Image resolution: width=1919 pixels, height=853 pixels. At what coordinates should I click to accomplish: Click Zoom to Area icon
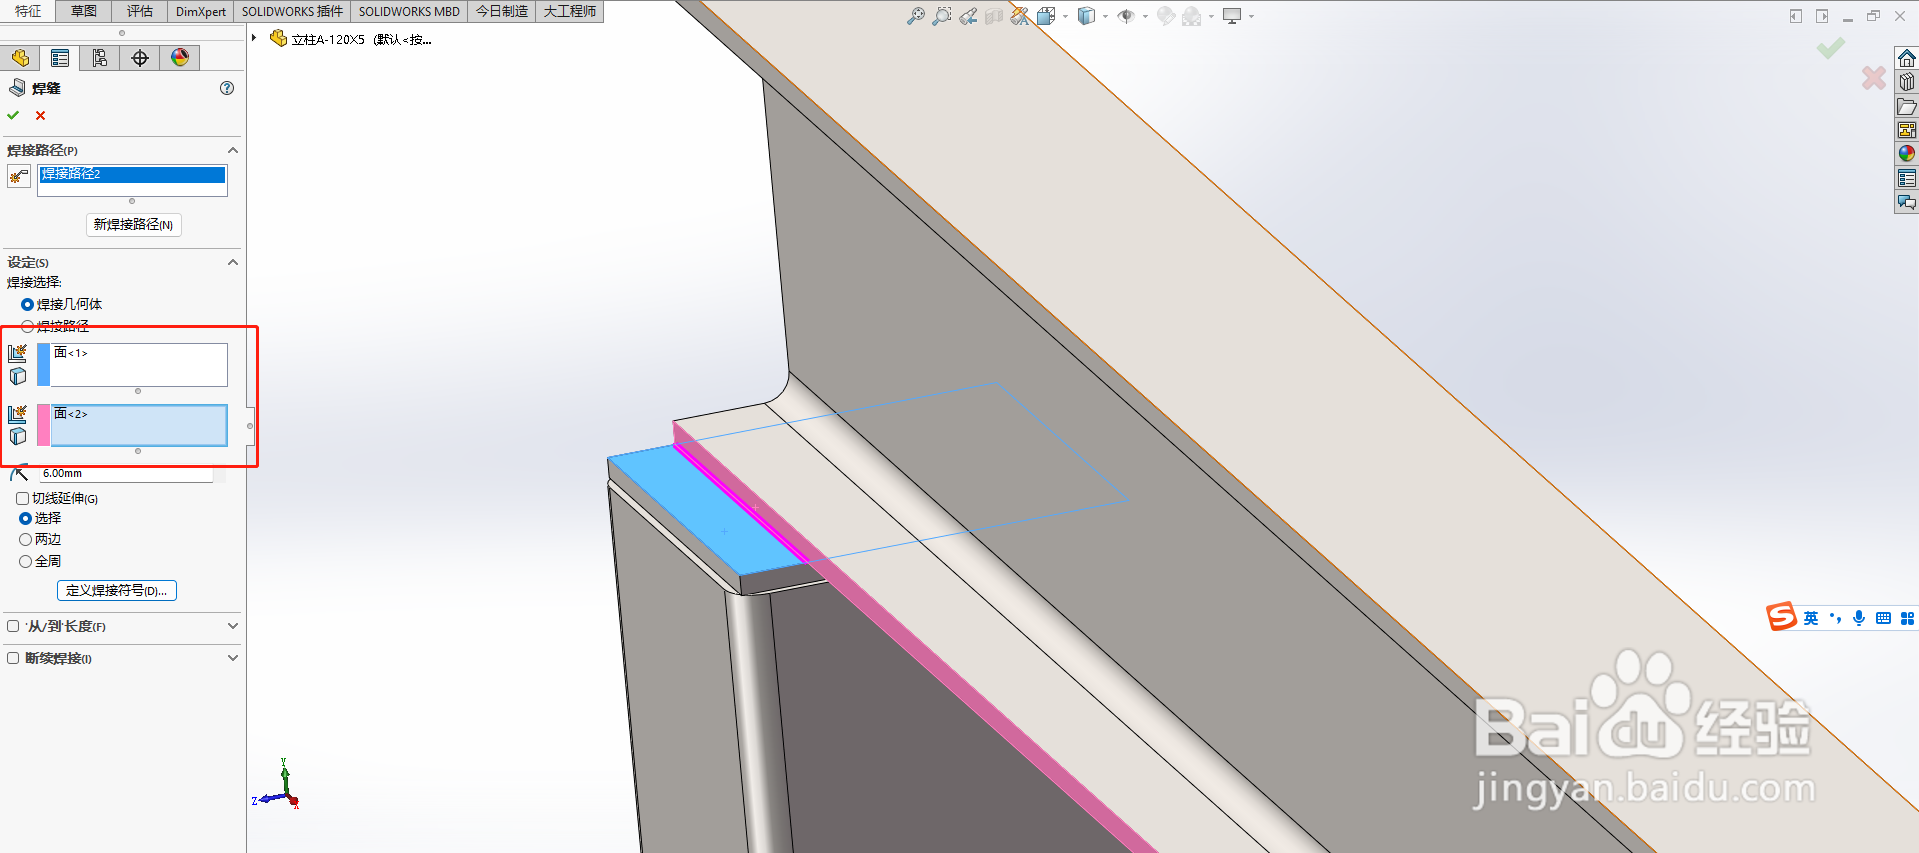click(941, 16)
